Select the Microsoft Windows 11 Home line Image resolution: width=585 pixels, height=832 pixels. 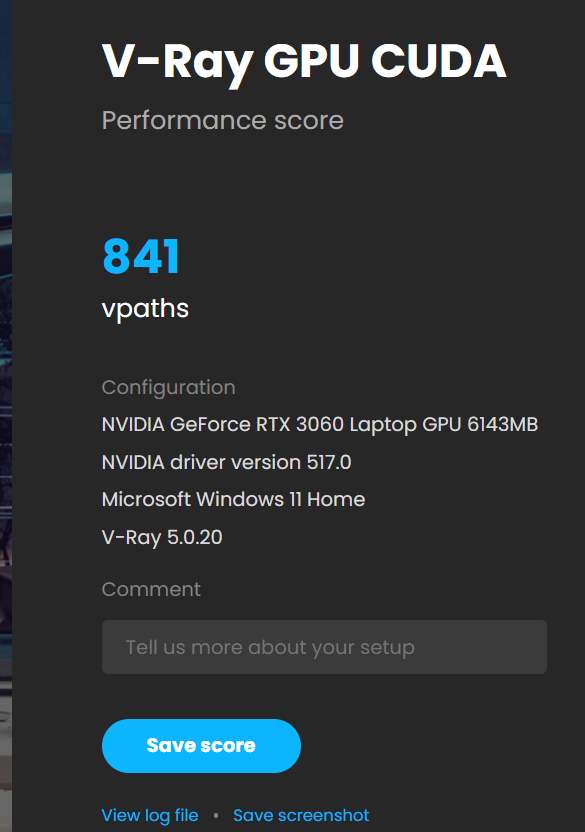[x=234, y=499]
